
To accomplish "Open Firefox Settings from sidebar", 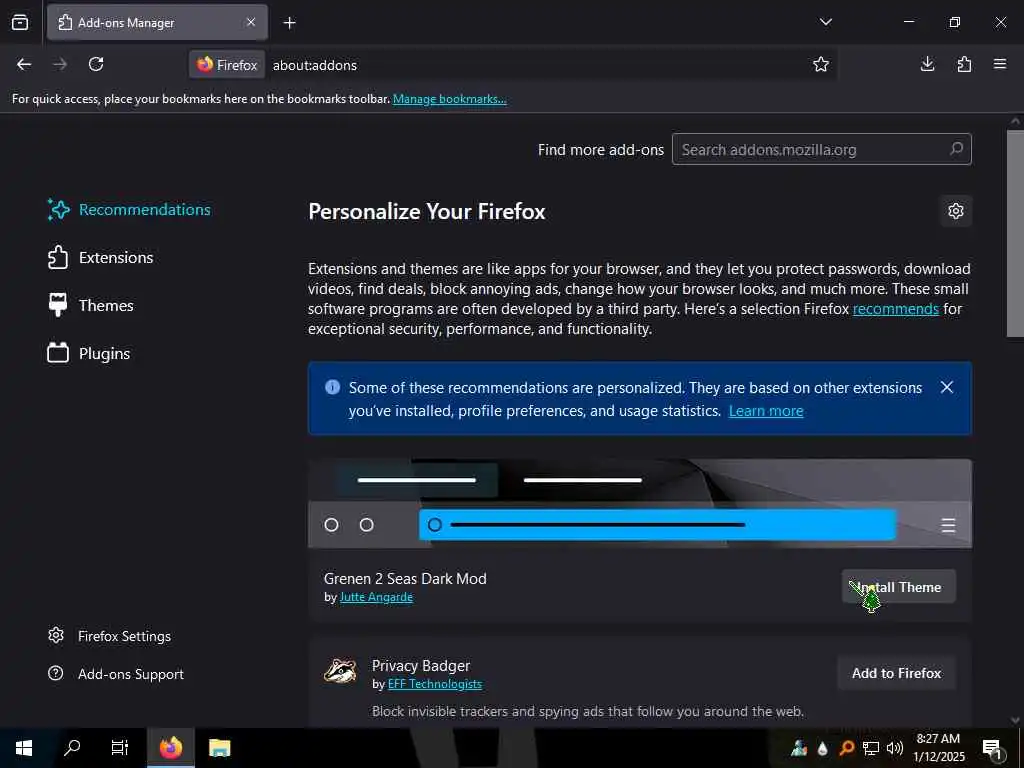I will [x=110, y=636].
